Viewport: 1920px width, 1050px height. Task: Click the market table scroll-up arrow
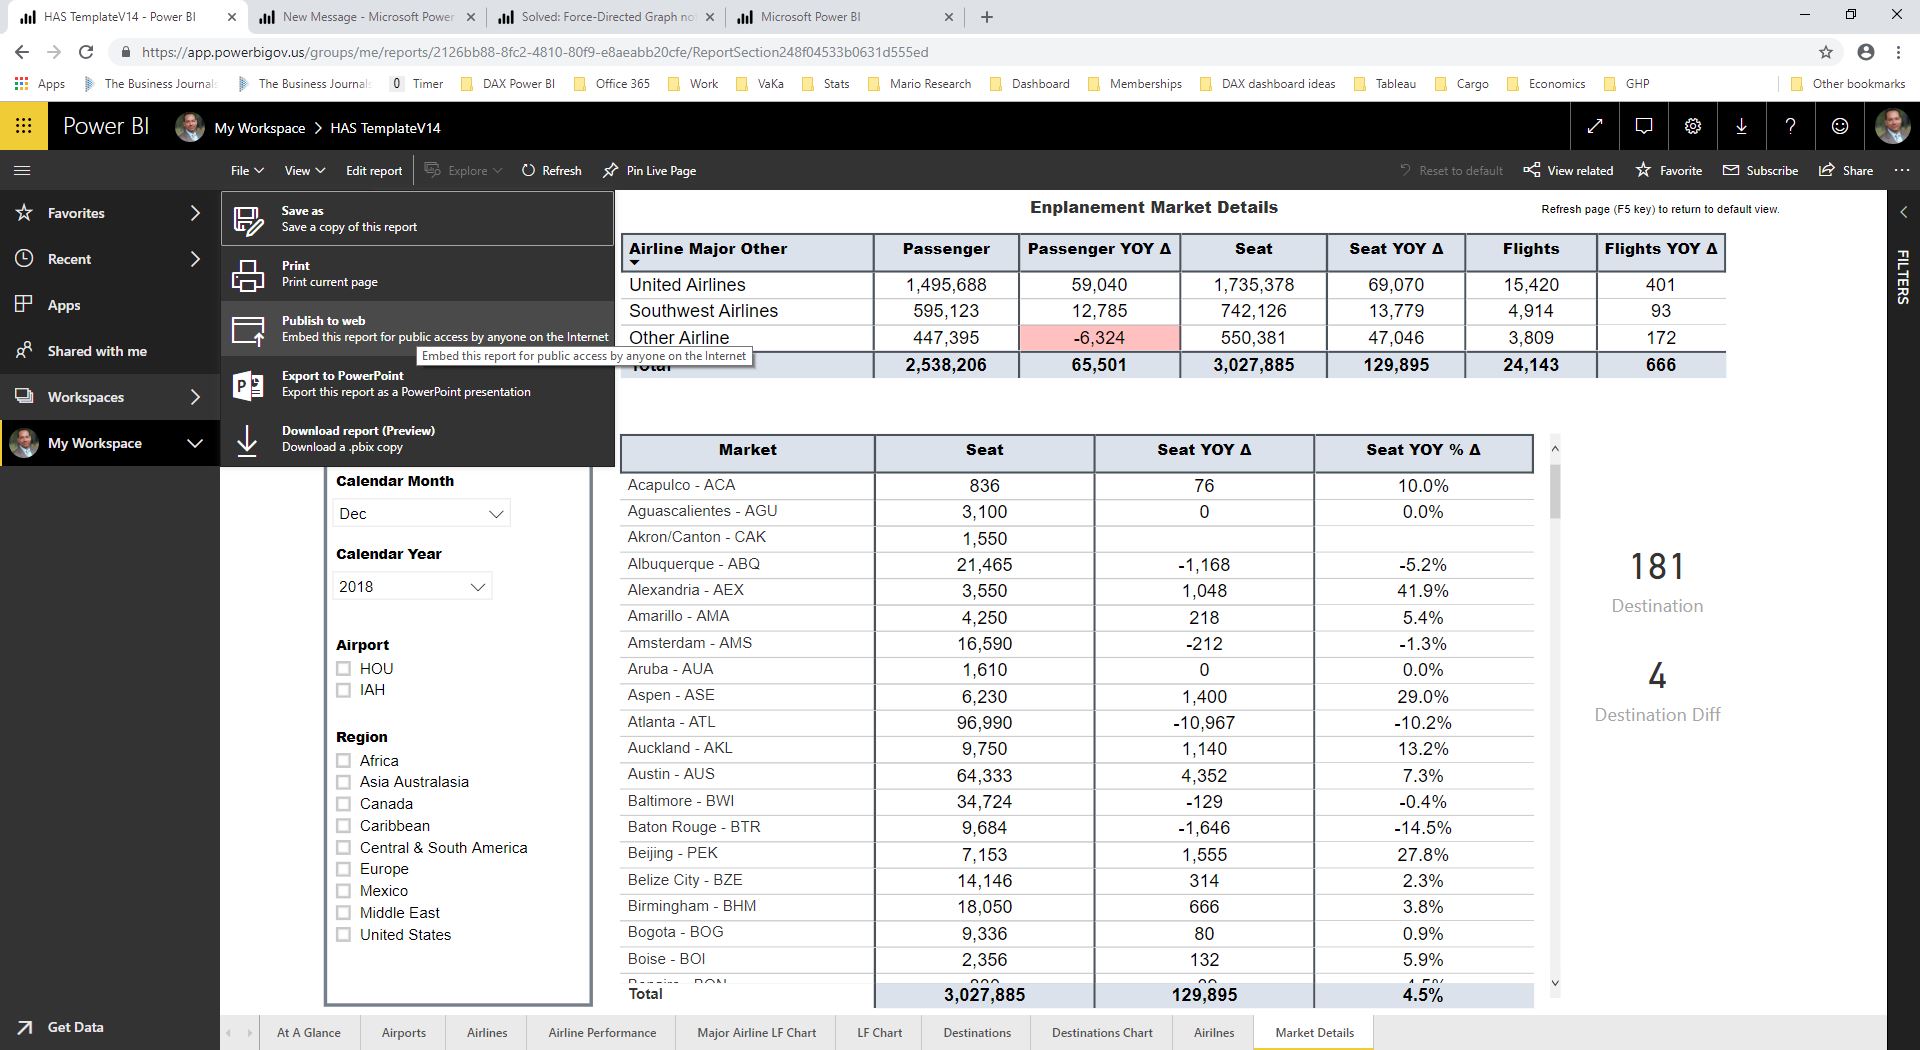point(1555,448)
